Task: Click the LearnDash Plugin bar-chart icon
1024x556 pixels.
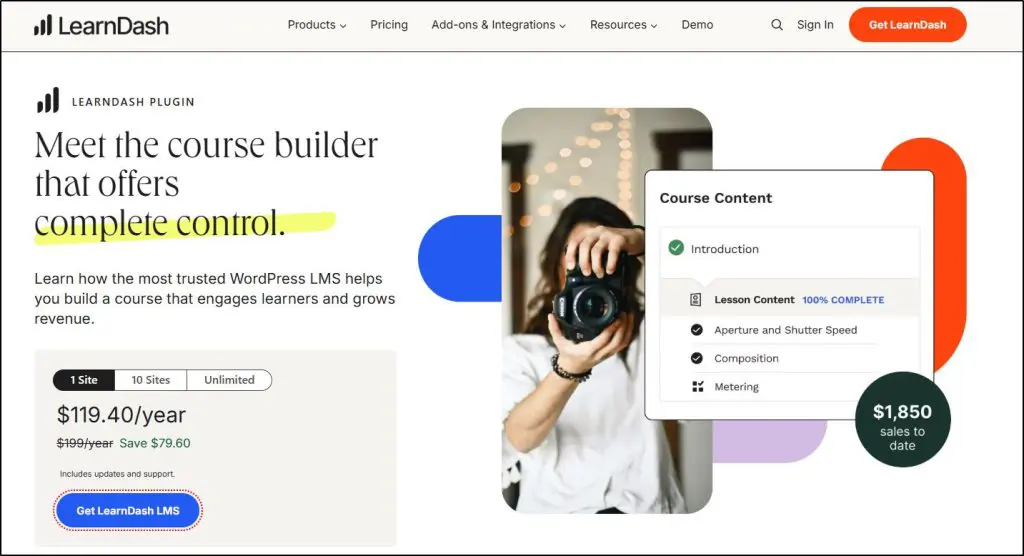Action: (x=48, y=101)
